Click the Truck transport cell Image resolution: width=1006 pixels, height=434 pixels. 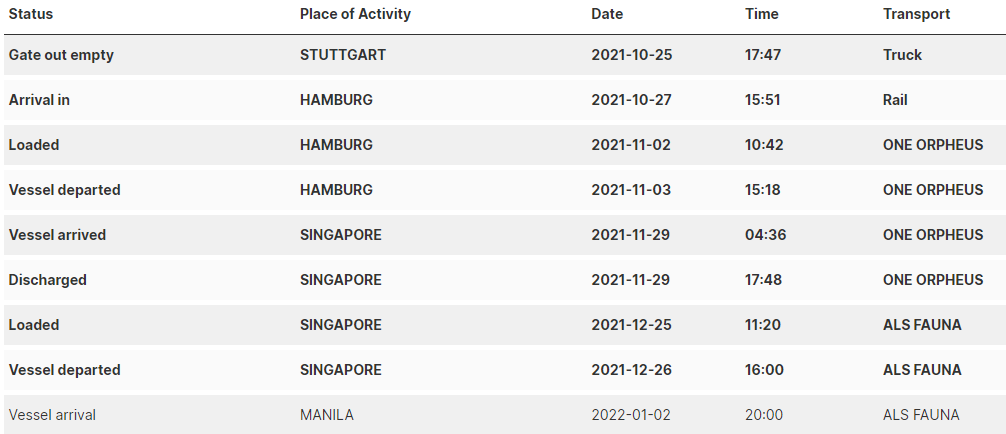point(902,55)
